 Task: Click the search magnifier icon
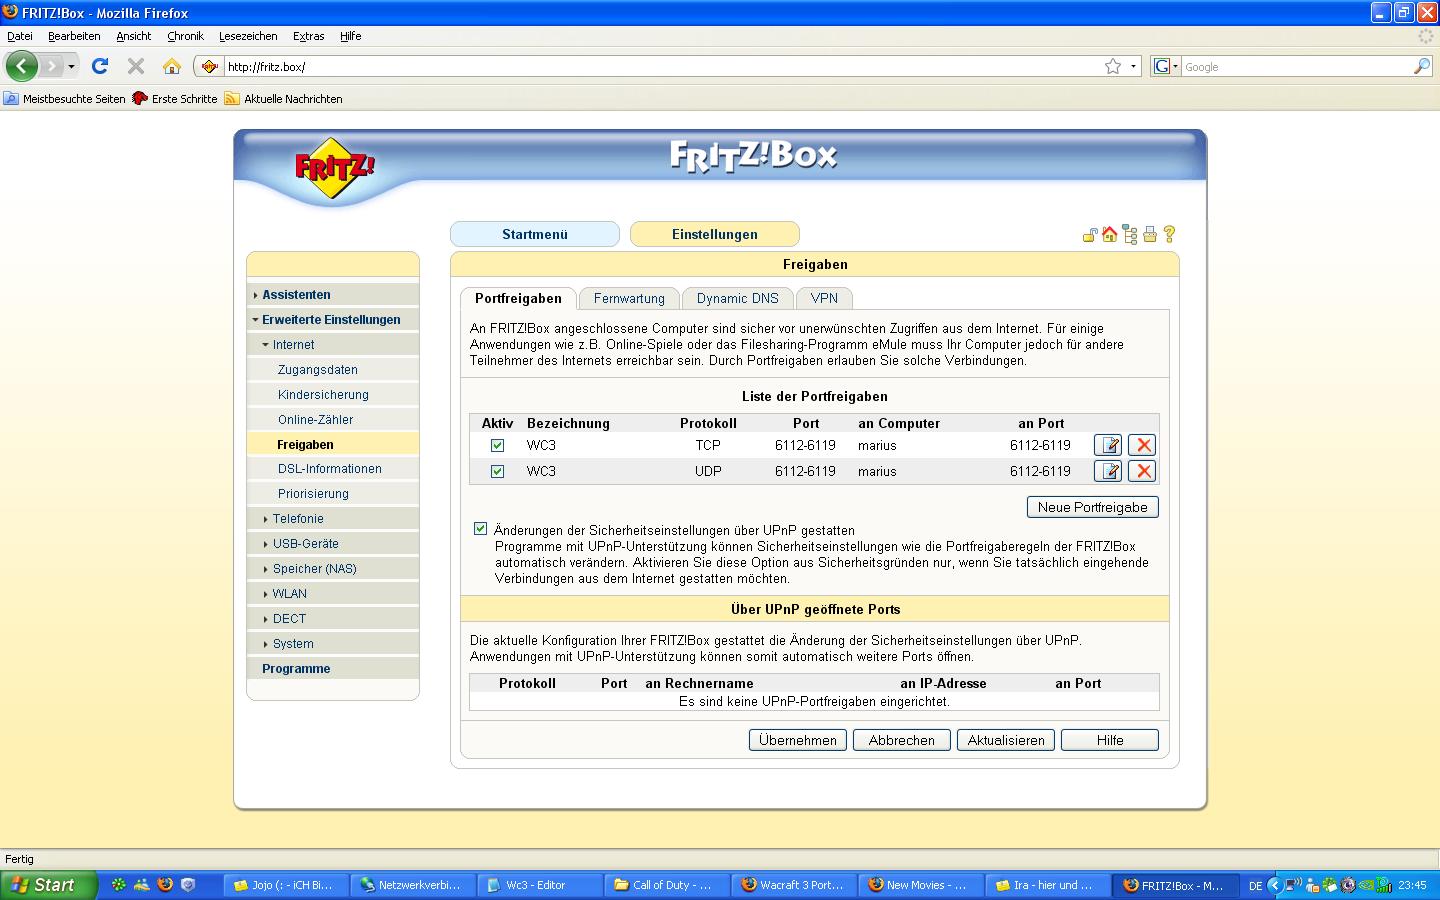coord(1422,66)
